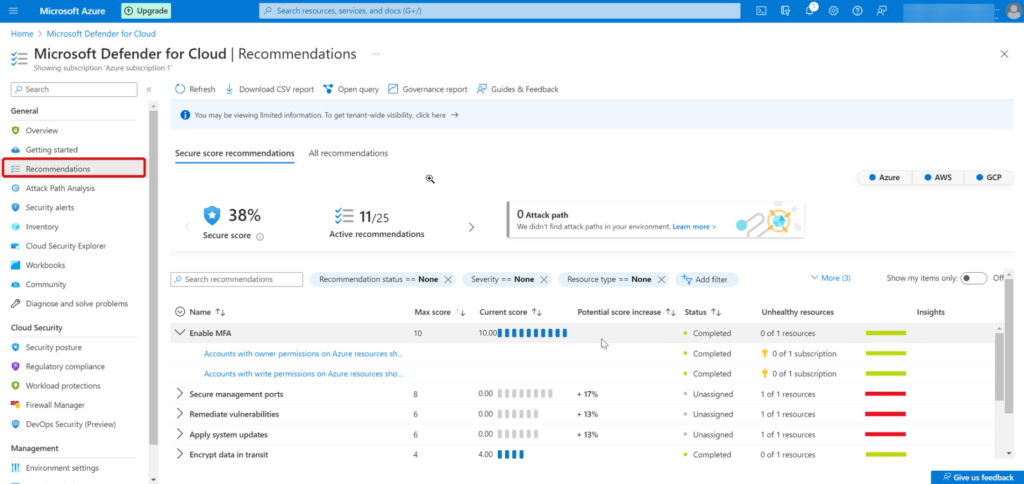Select Secure score recommendations tab
The width and height of the screenshot is (1024, 484).
[234, 153]
